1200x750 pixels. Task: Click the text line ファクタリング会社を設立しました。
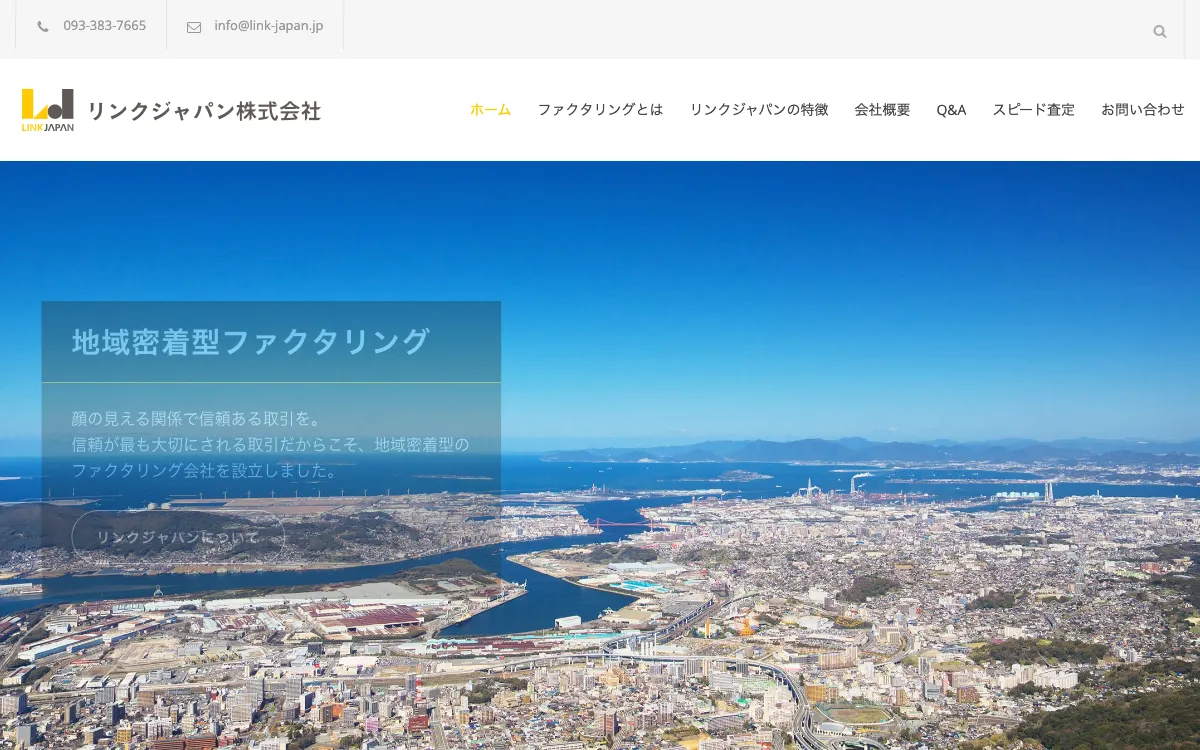206,470
